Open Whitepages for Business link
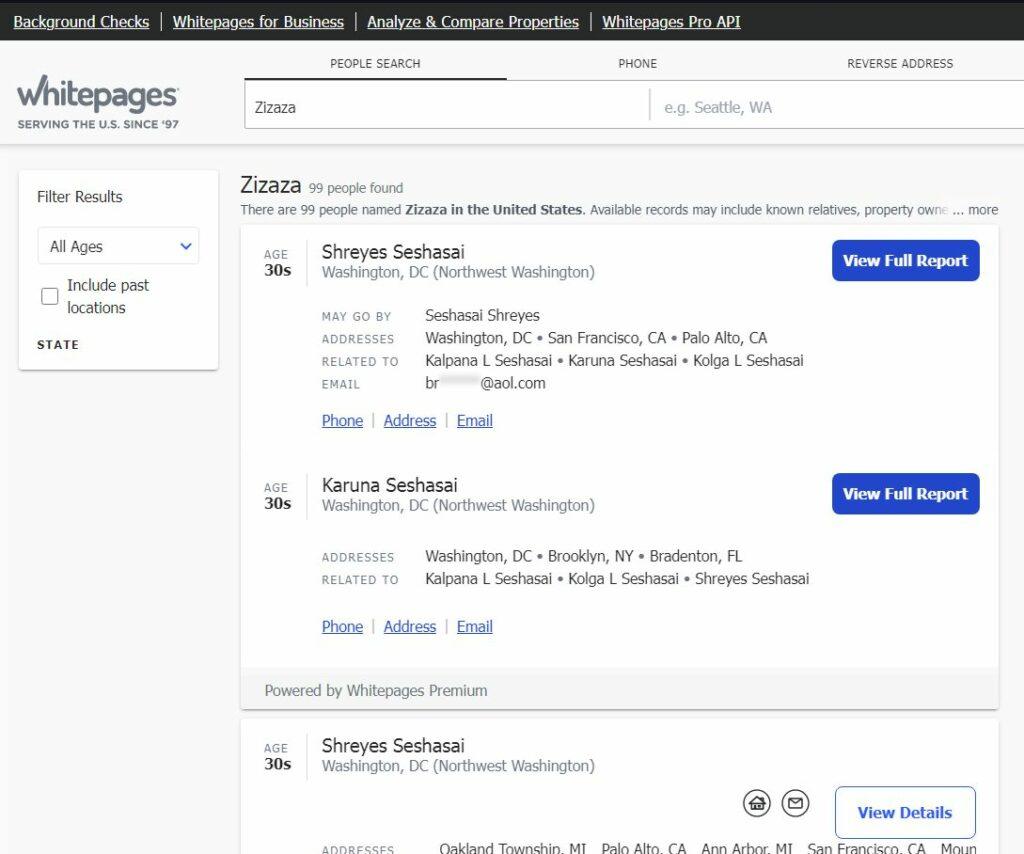Viewport: 1024px width, 854px height. [258, 21]
